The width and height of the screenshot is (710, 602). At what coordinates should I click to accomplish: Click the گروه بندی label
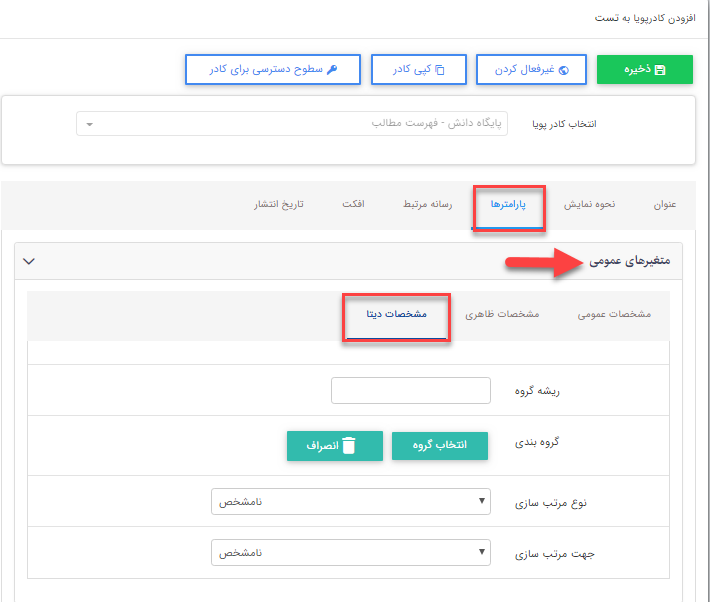tap(537, 442)
